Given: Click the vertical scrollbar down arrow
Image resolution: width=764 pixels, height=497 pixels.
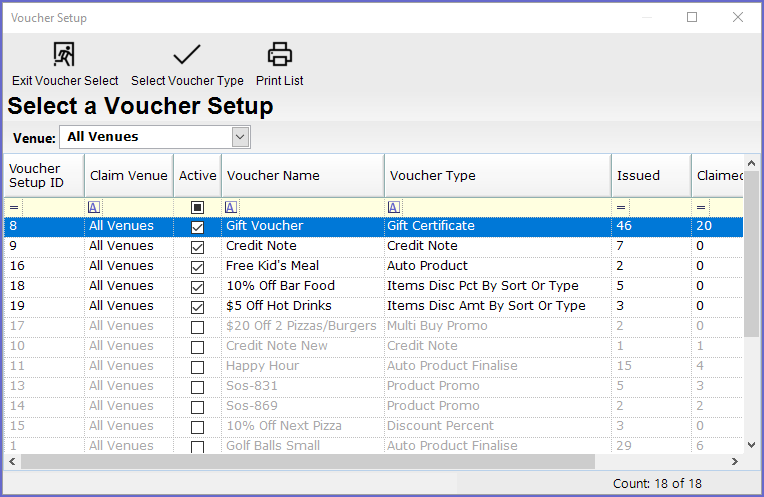Looking at the screenshot, I should point(751,446).
